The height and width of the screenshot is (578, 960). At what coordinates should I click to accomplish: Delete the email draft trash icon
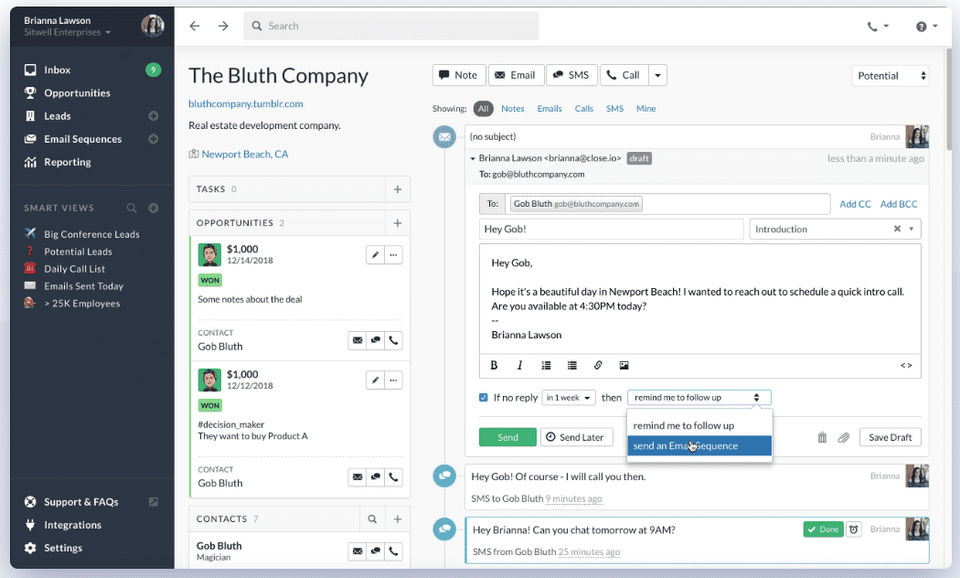pos(822,437)
